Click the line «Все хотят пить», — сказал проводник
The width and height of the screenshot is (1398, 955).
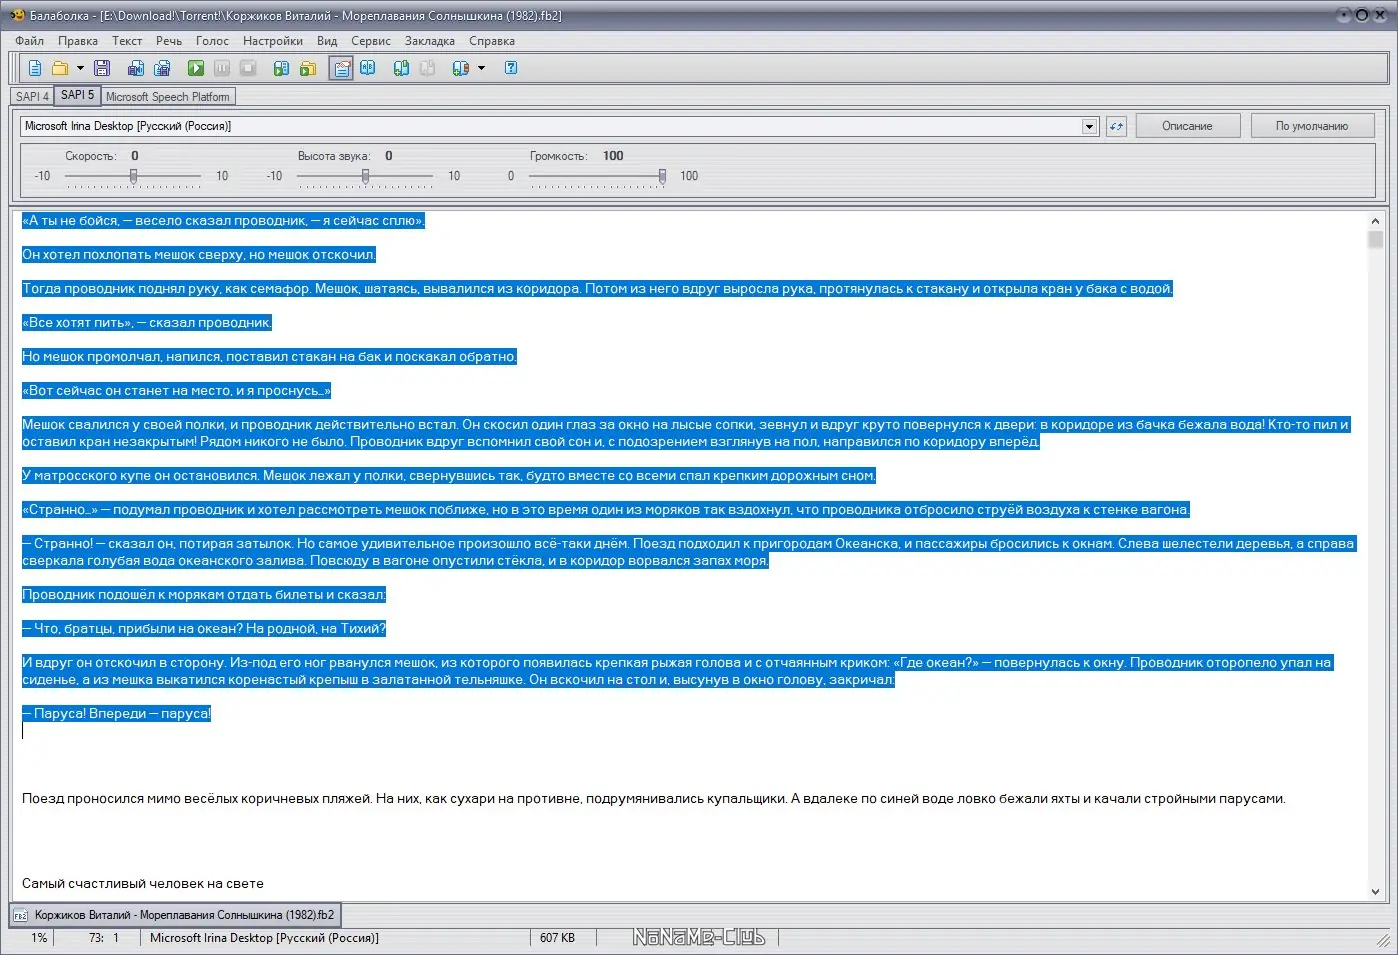click(x=147, y=323)
